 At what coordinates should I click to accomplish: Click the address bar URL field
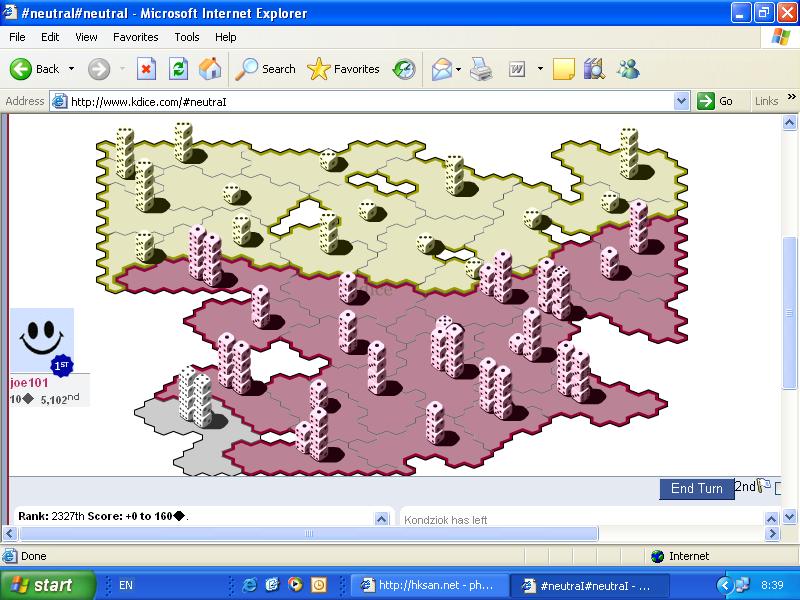tap(371, 102)
